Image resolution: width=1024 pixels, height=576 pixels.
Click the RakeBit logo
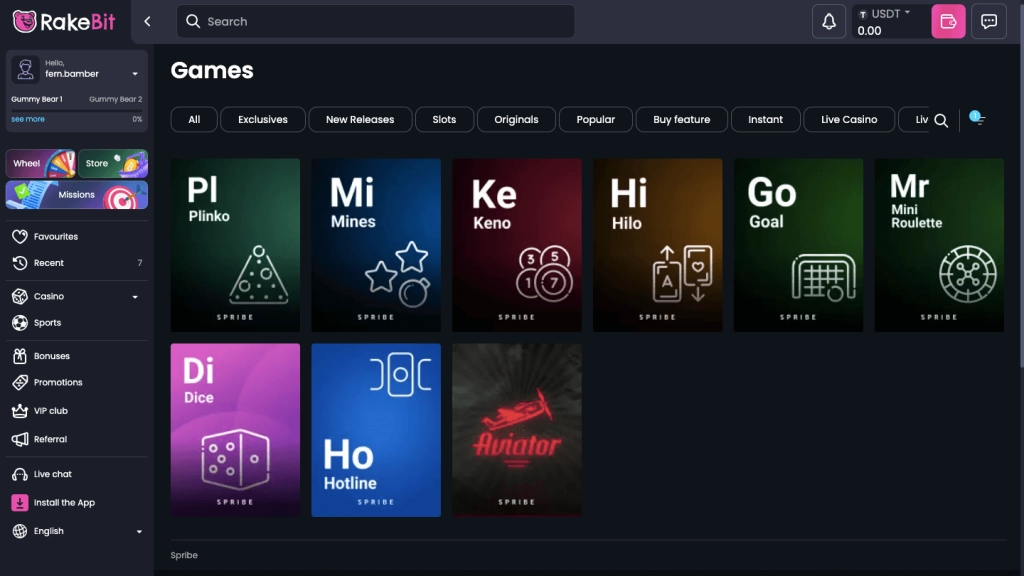(64, 21)
